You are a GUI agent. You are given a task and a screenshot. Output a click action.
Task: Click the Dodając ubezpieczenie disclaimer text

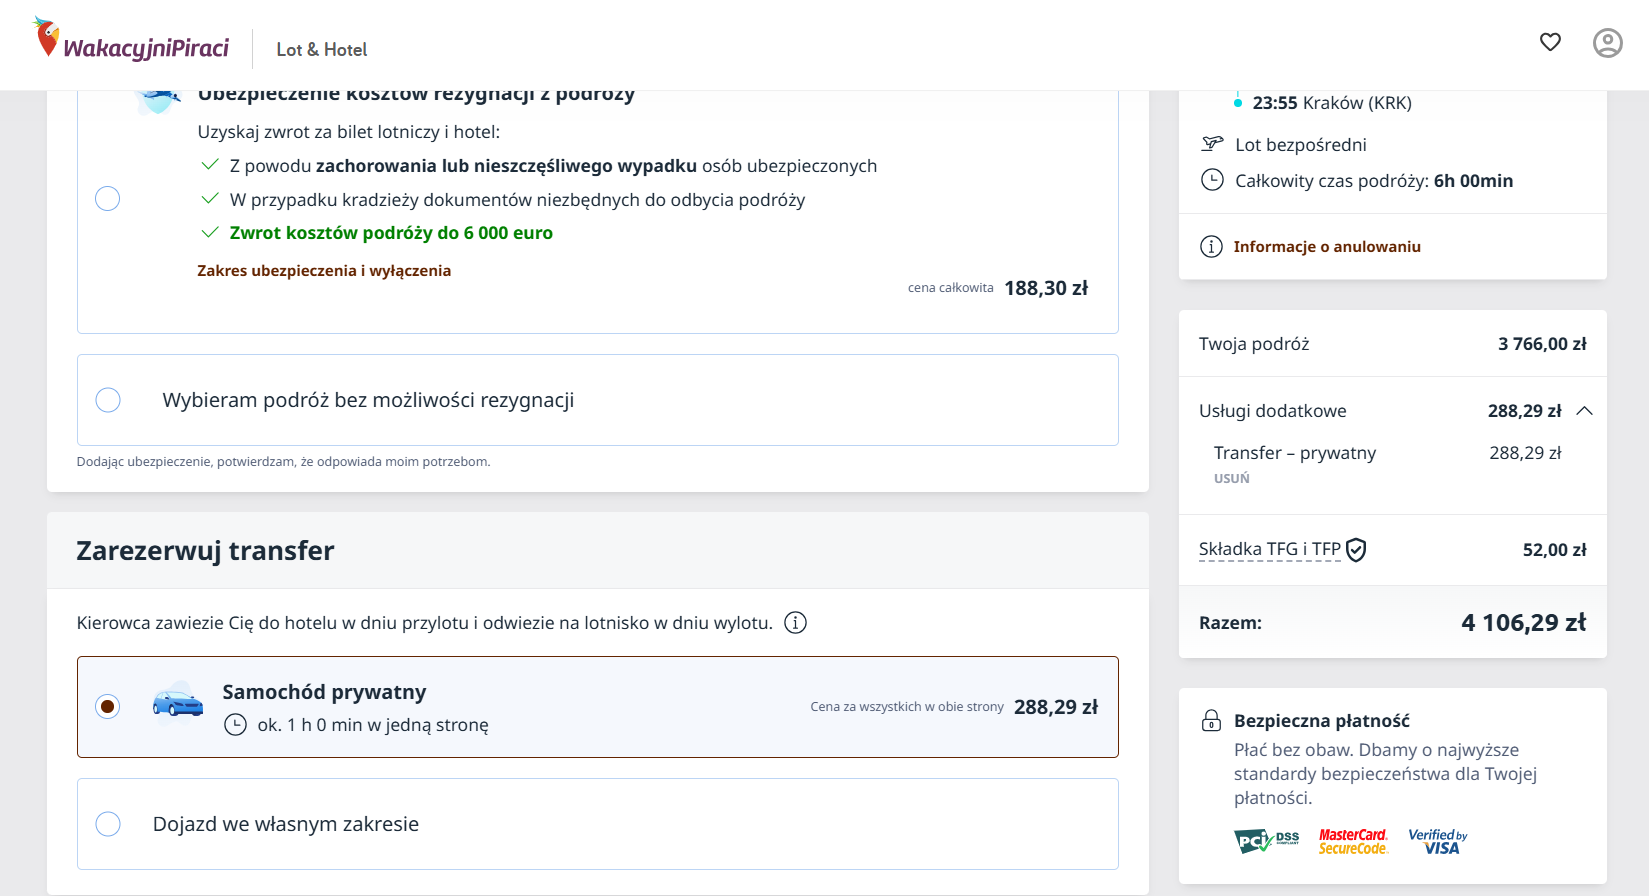tap(283, 462)
